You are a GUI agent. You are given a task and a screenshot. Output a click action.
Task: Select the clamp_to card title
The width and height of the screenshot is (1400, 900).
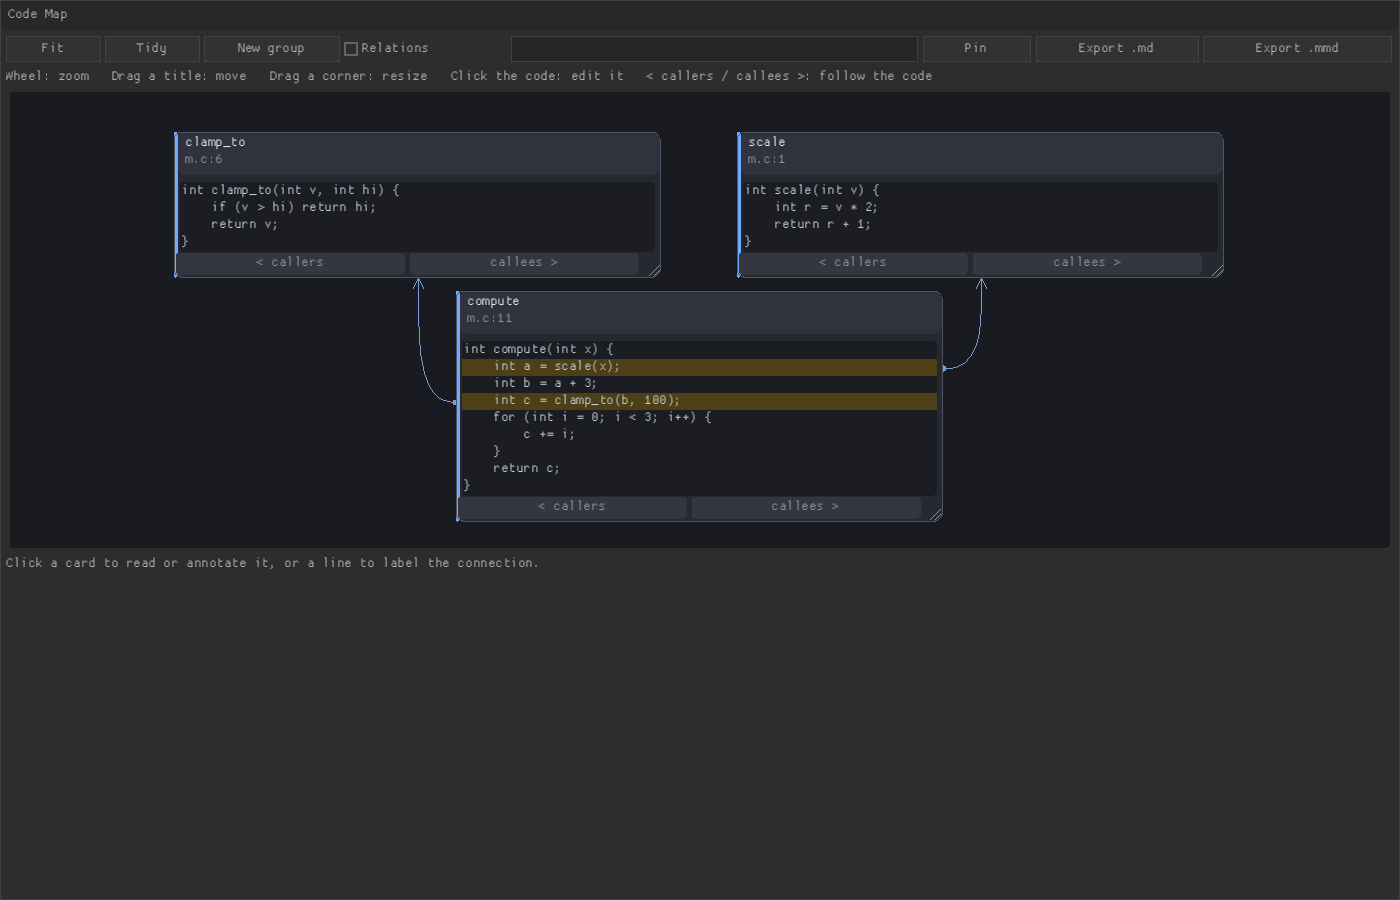pos(215,142)
